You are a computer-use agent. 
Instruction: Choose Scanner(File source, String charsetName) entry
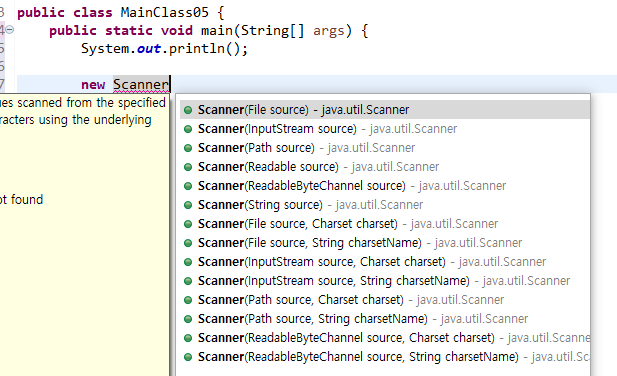pyautogui.click(x=385, y=243)
